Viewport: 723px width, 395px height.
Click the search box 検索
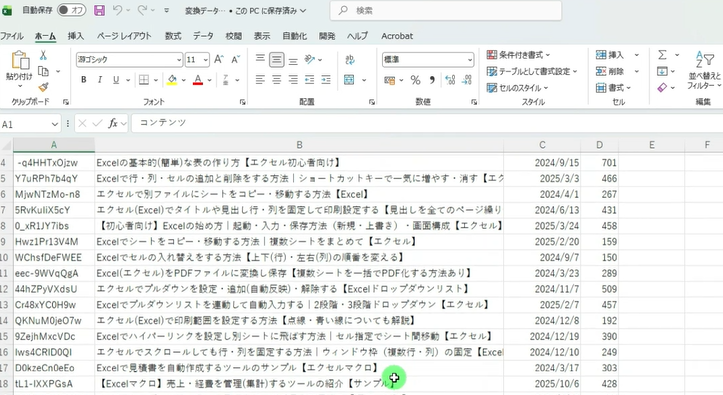(x=446, y=10)
